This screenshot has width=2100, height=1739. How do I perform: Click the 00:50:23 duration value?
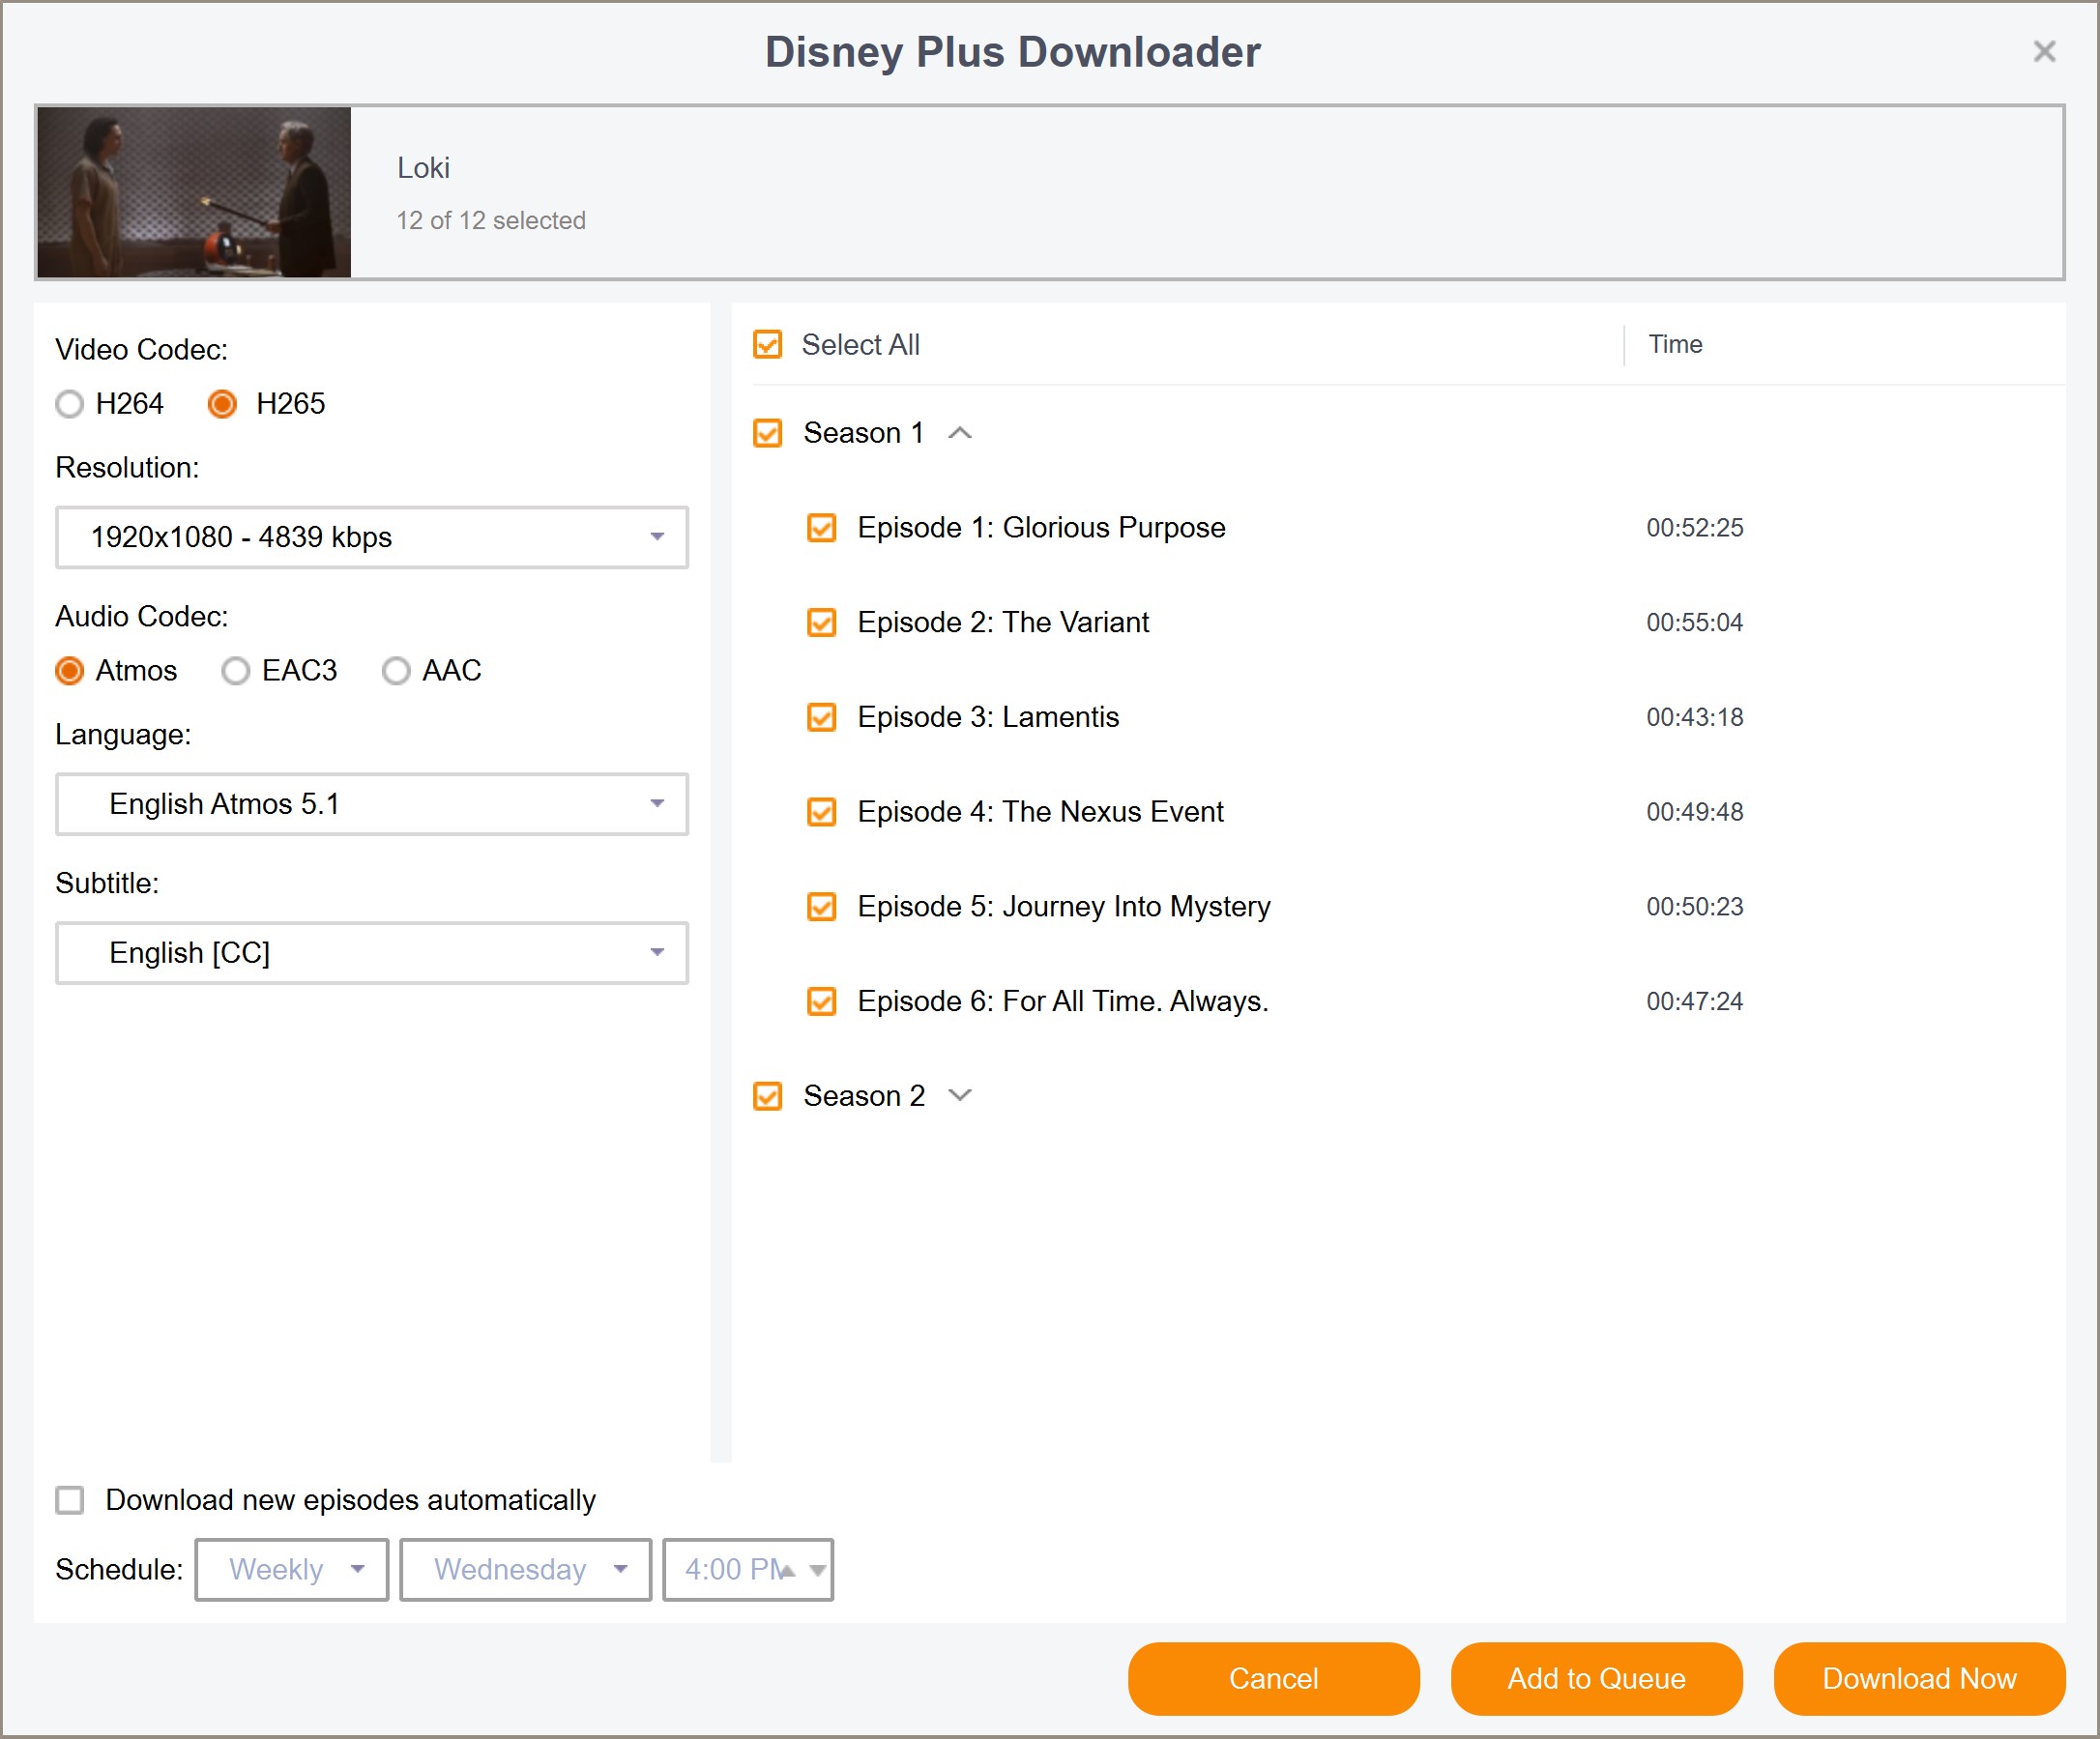(1694, 907)
